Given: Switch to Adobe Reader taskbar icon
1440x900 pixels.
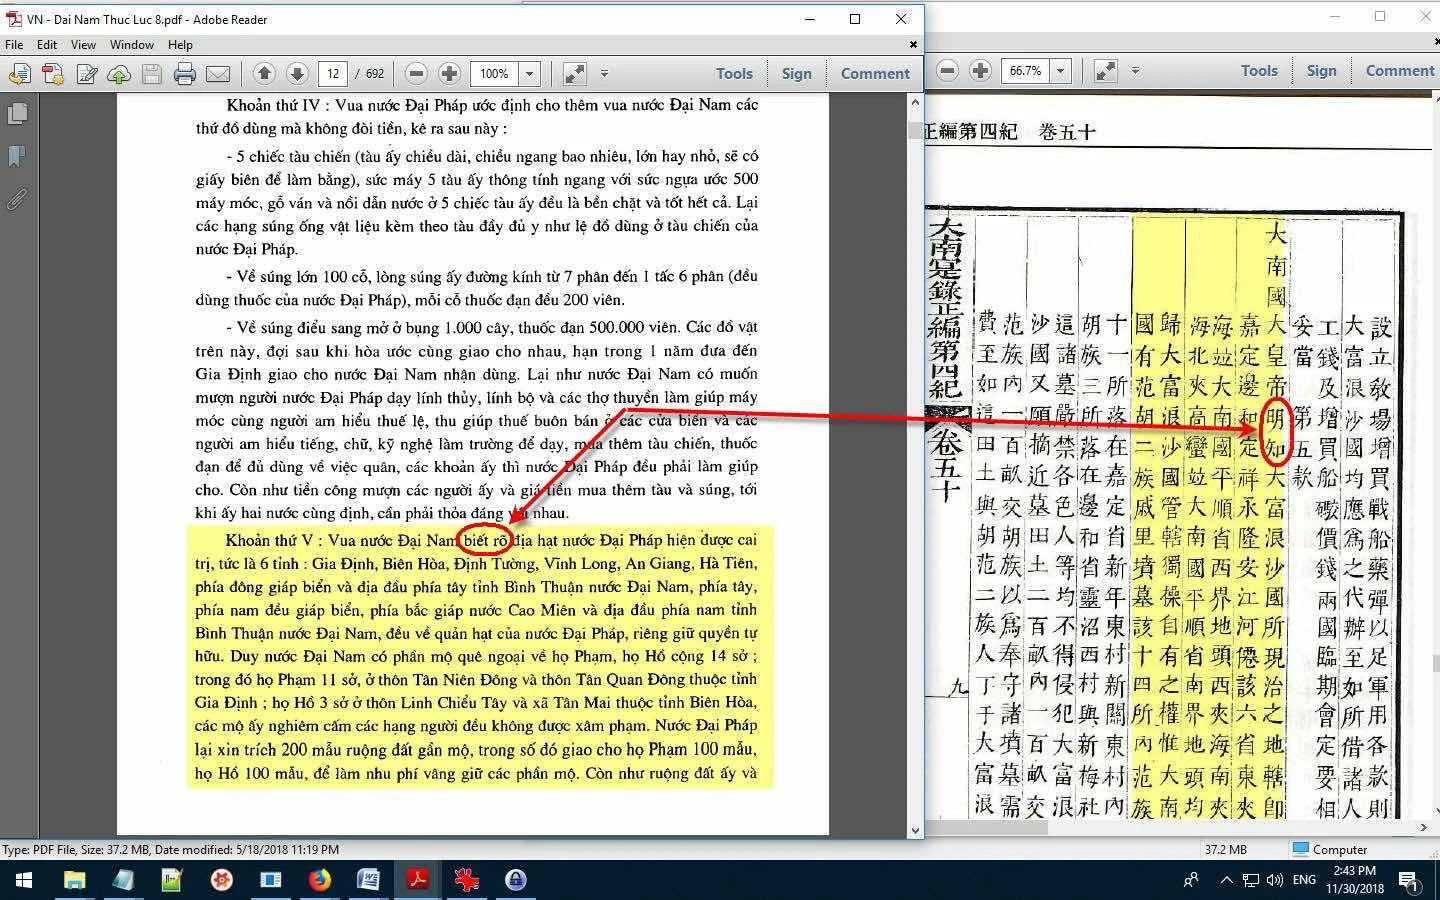Looking at the screenshot, I should point(417,880).
